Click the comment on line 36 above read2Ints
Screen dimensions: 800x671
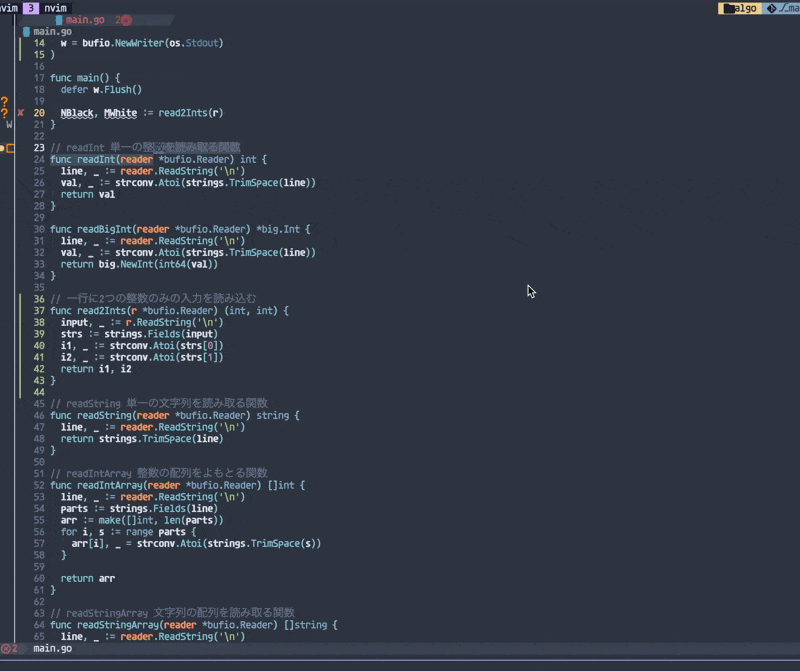(153, 299)
